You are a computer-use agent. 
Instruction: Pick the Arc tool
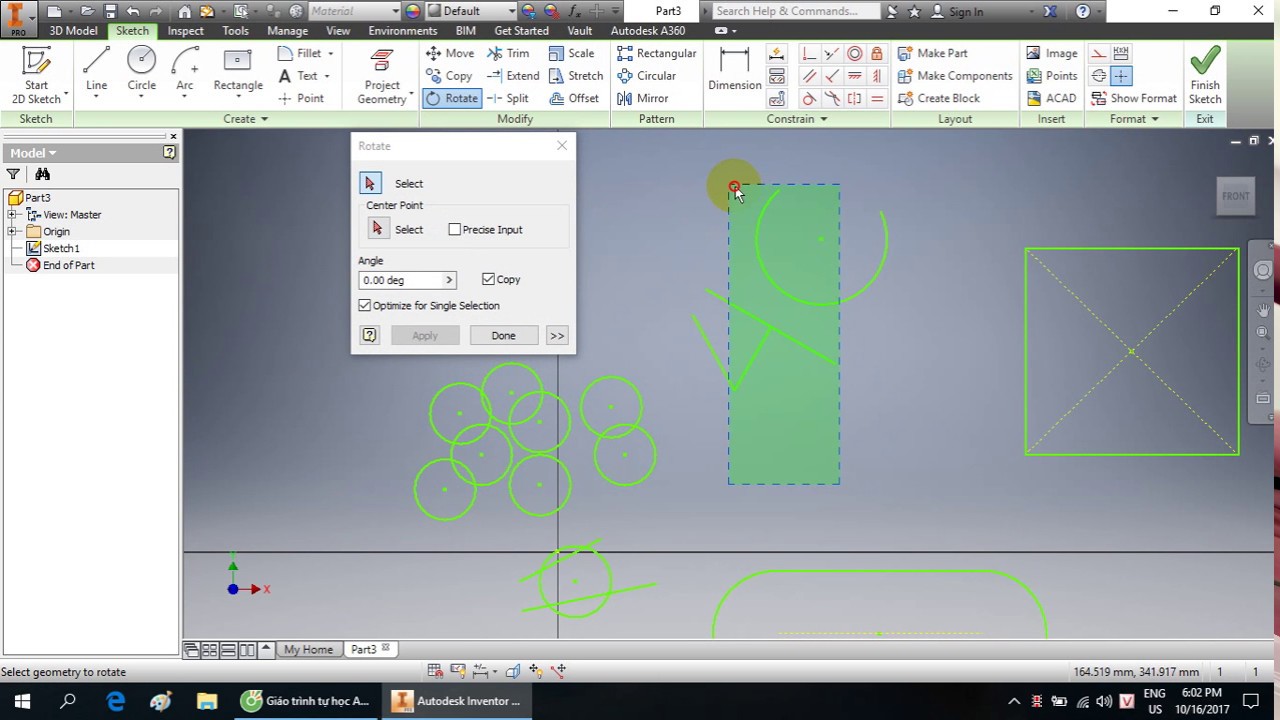(185, 69)
